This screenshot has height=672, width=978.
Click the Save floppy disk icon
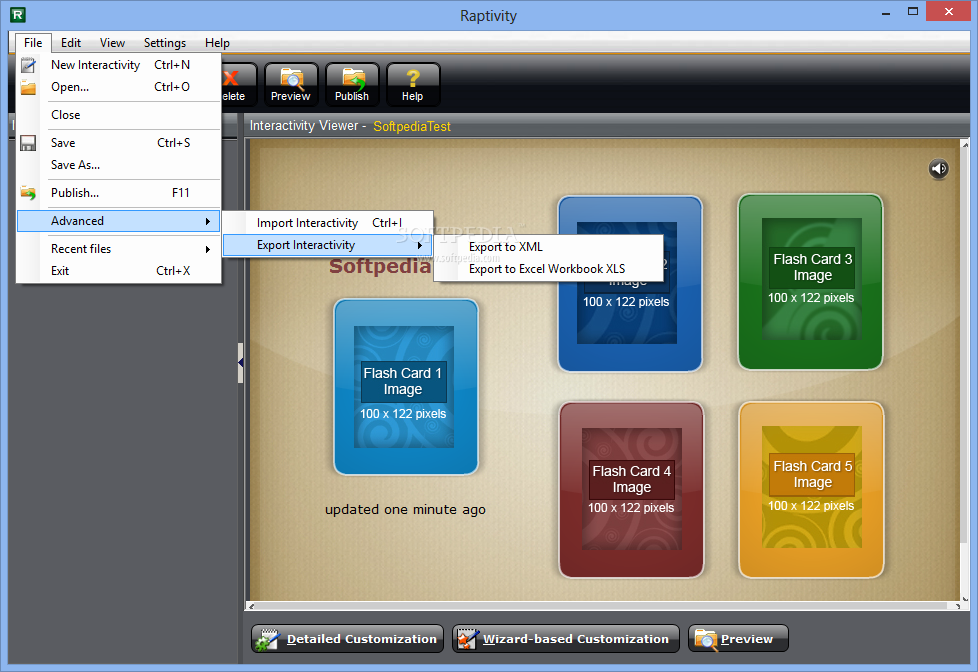point(28,143)
